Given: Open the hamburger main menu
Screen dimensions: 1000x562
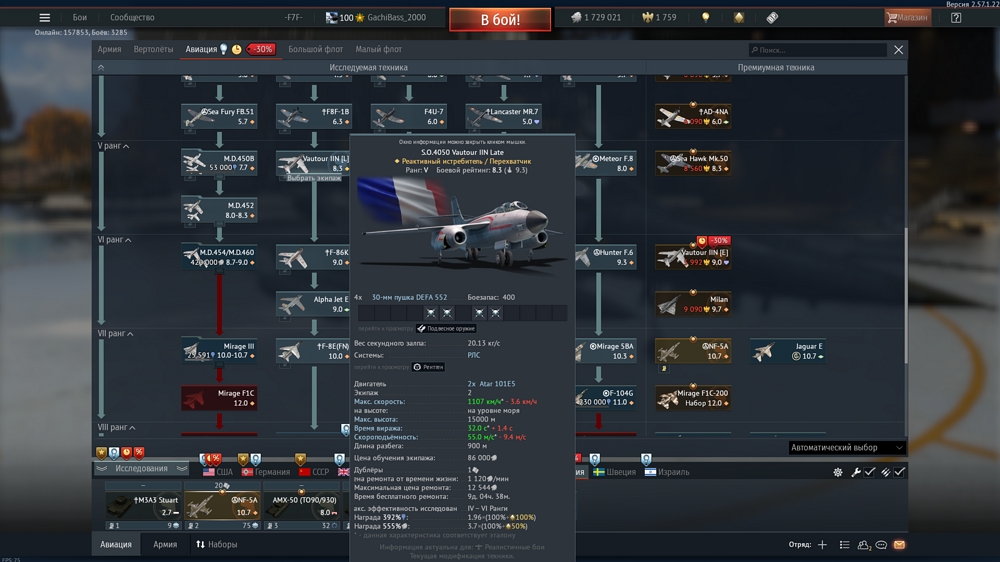Looking at the screenshot, I should tap(44, 17).
